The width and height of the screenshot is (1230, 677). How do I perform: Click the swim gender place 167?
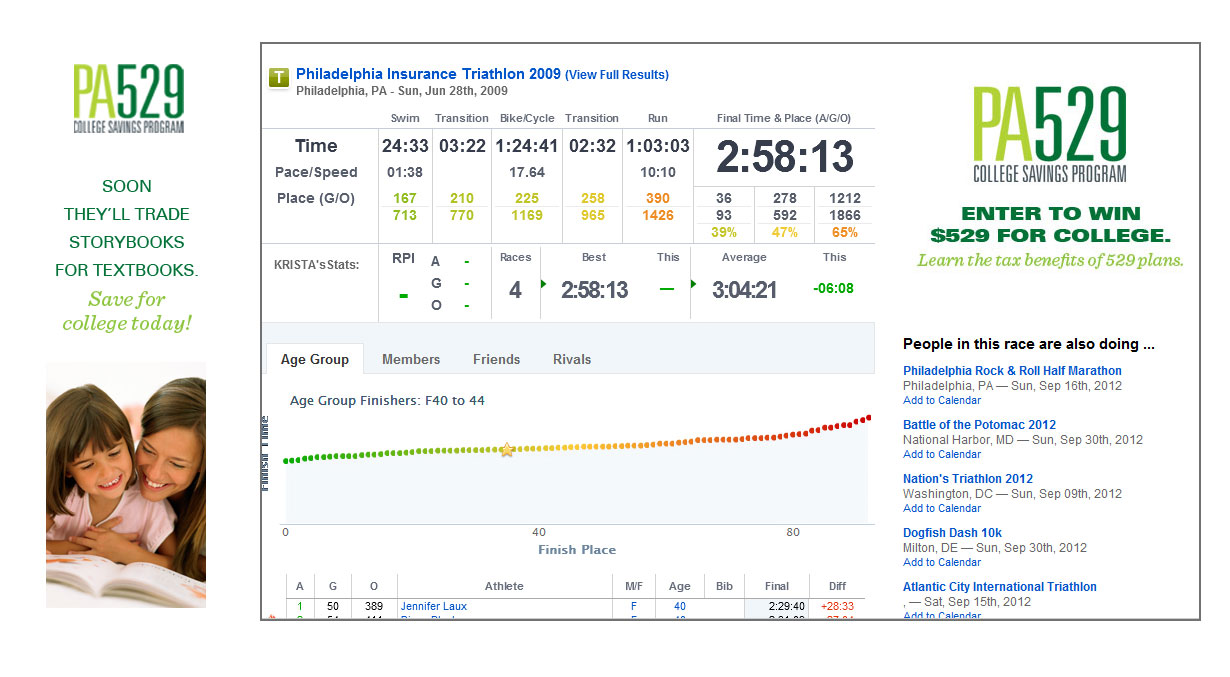[x=405, y=198]
